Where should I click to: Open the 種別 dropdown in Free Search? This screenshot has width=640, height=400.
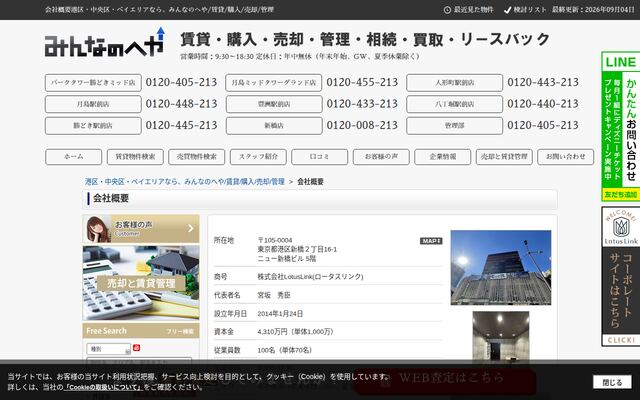point(109,349)
